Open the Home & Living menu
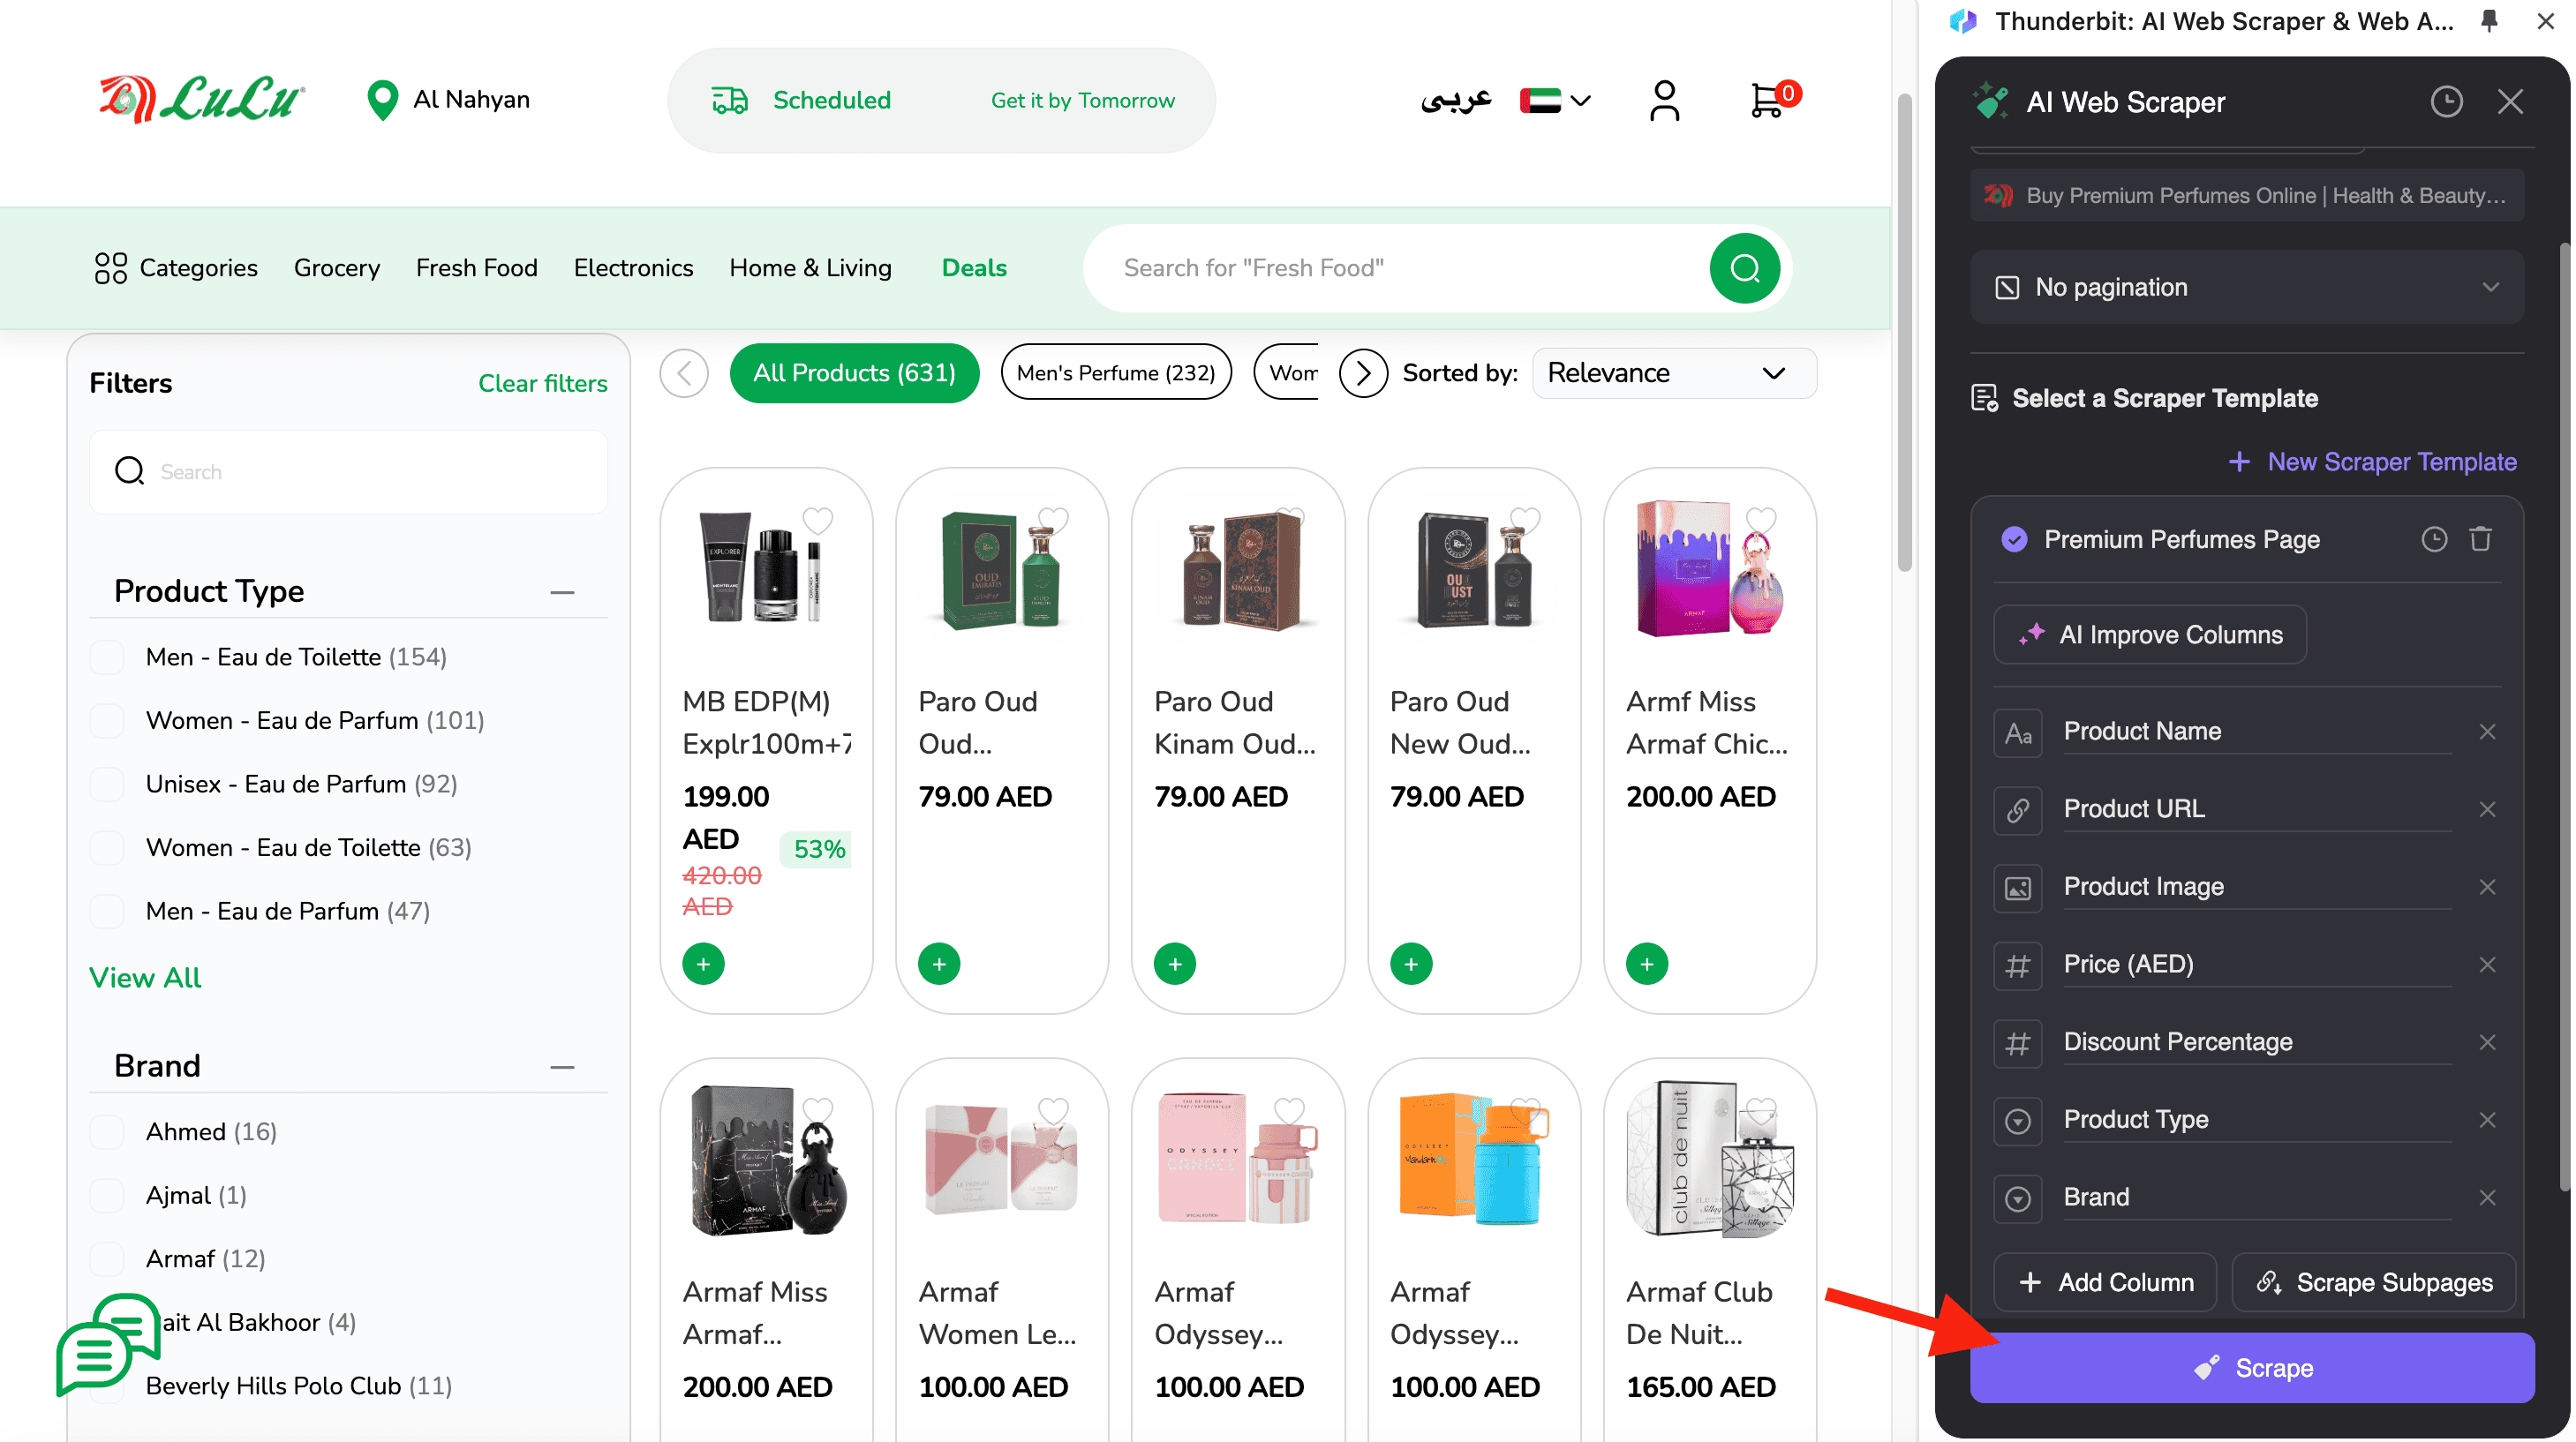This screenshot has height=1442, width=2576. tap(810, 268)
